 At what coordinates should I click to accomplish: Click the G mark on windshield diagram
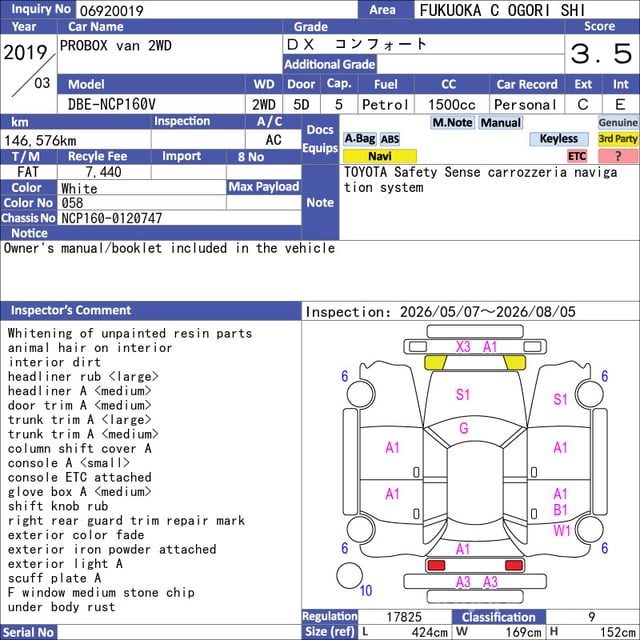464,428
